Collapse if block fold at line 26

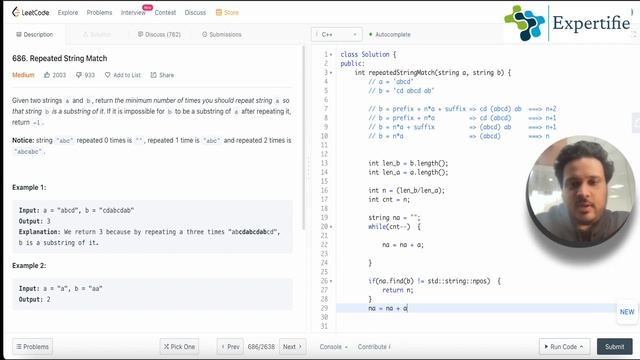pos(331,281)
